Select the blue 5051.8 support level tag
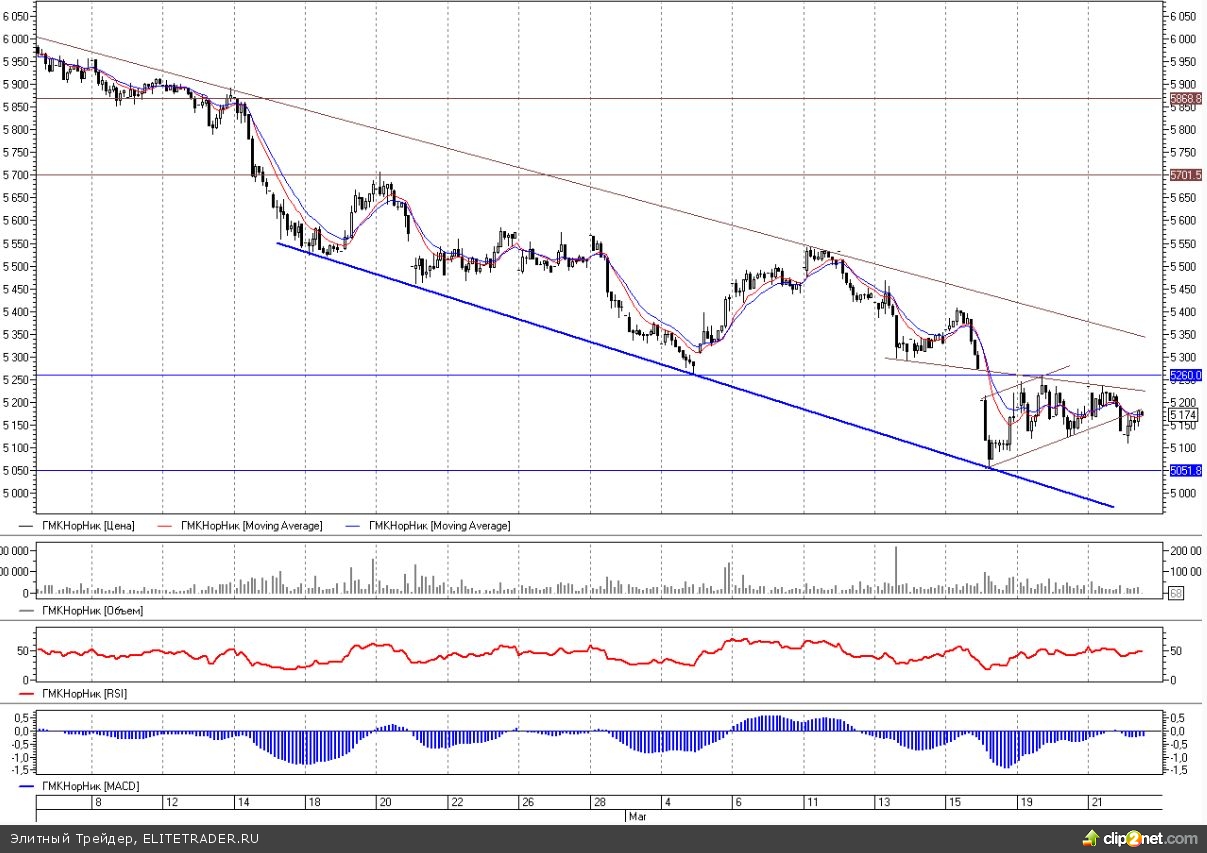 click(1184, 471)
